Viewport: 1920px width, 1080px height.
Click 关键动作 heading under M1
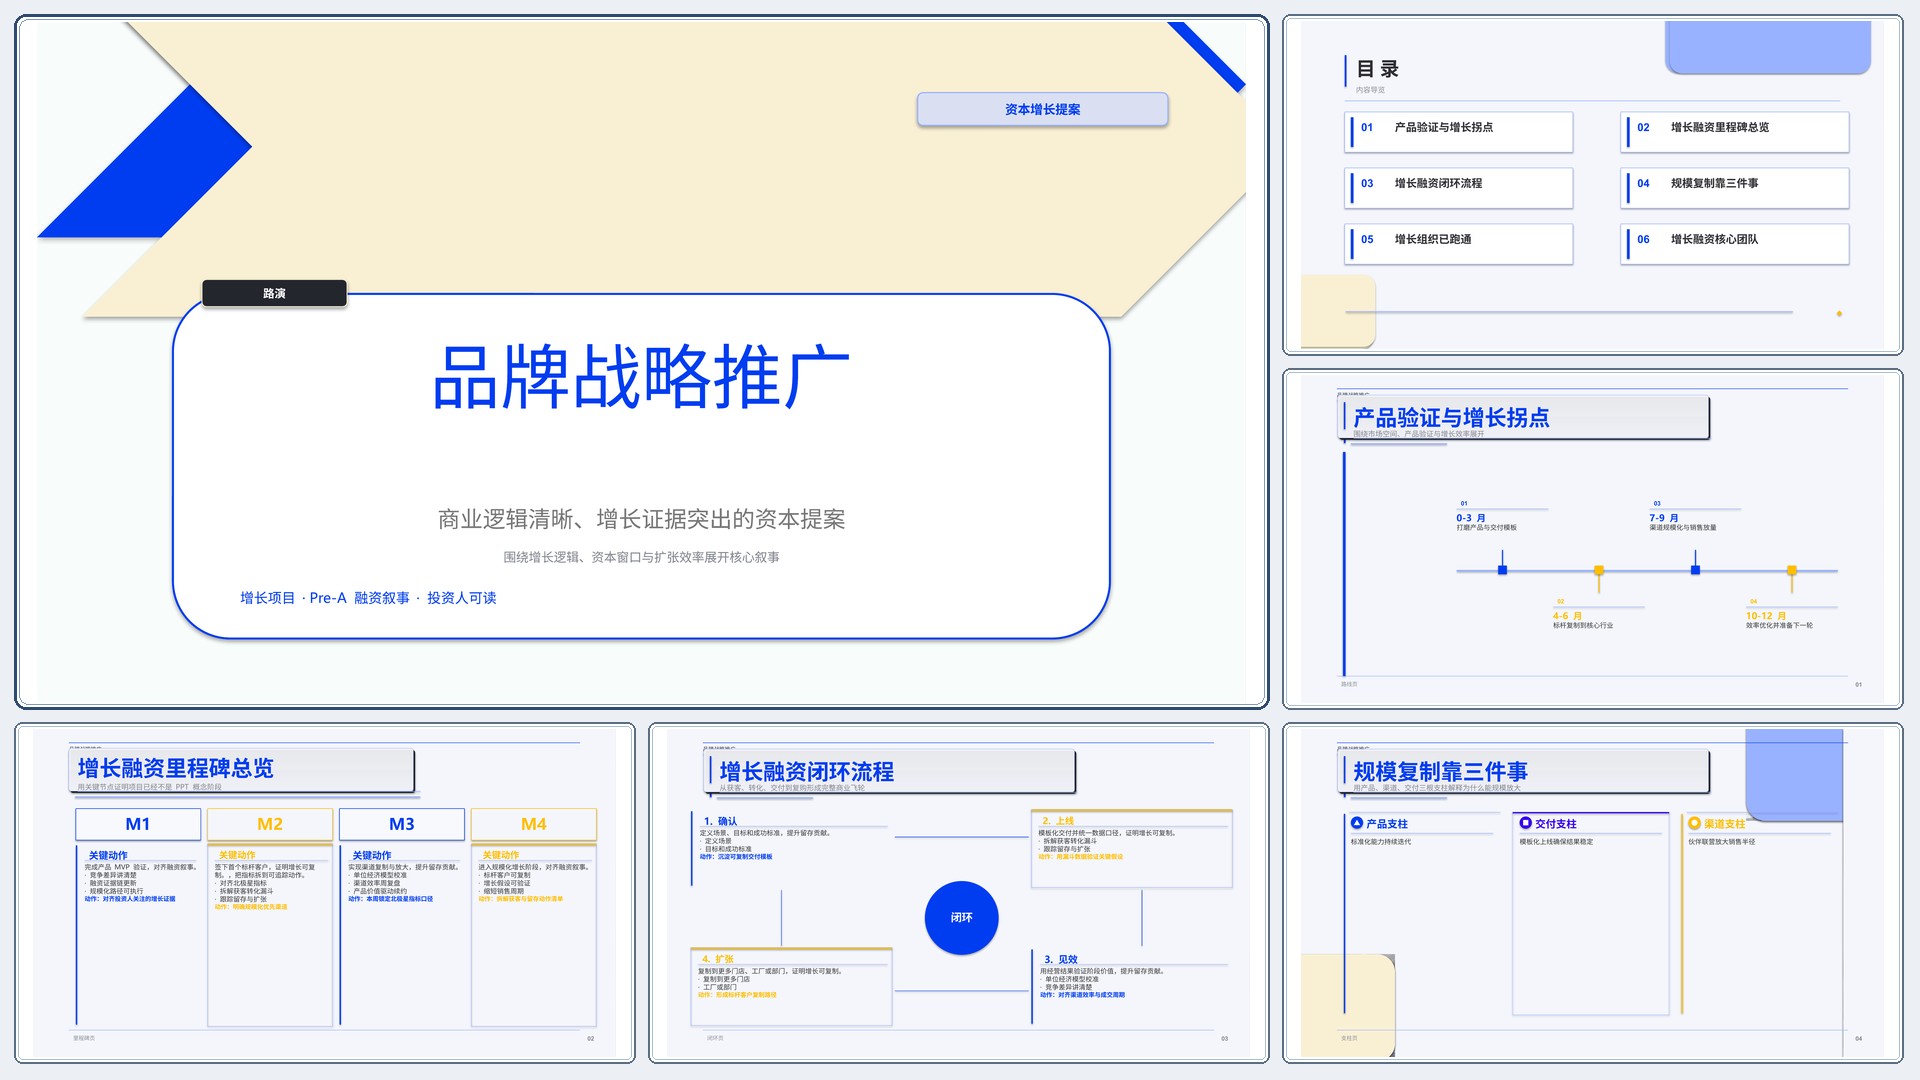click(108, 855)
